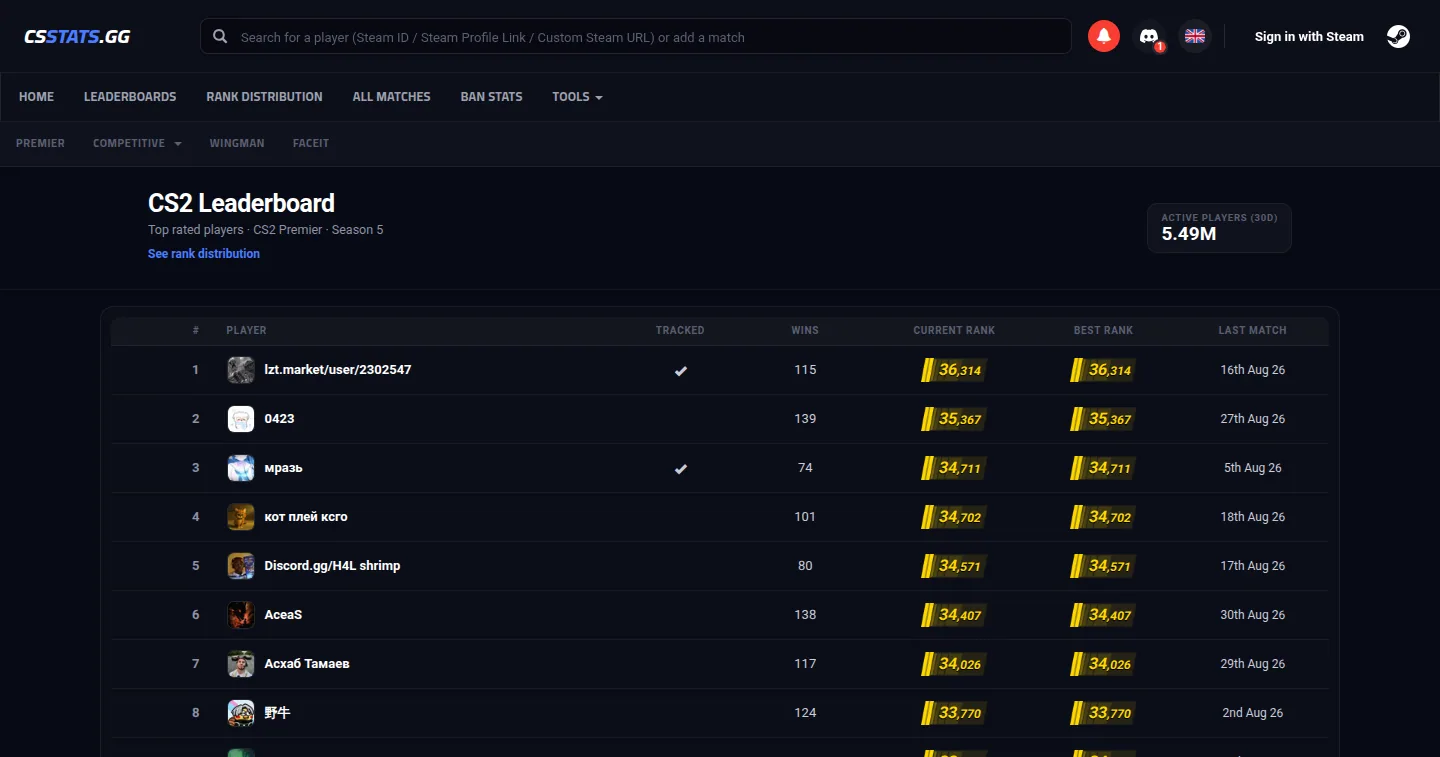Open the Leaderboards menu item
Image resolution: width=1440 pixels, height=757 pixels.
[130, 97]
